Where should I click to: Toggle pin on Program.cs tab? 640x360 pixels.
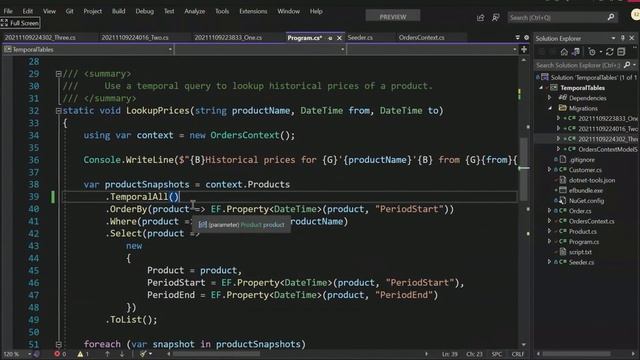330,38
